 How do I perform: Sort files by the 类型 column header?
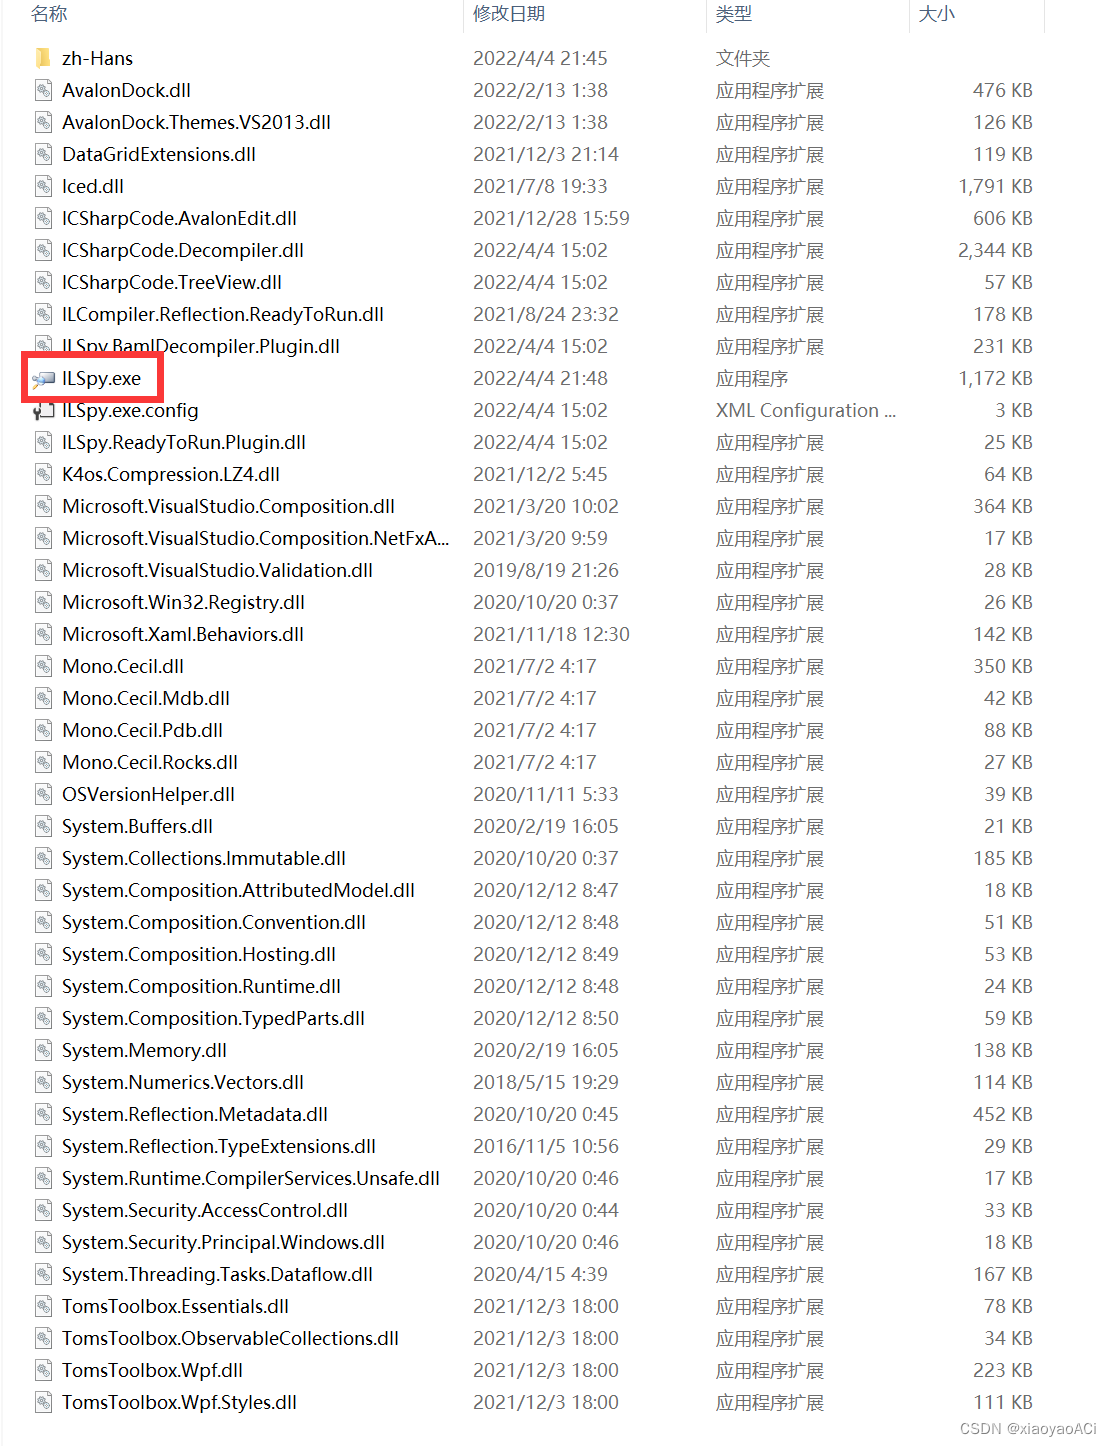pos(734,14)
